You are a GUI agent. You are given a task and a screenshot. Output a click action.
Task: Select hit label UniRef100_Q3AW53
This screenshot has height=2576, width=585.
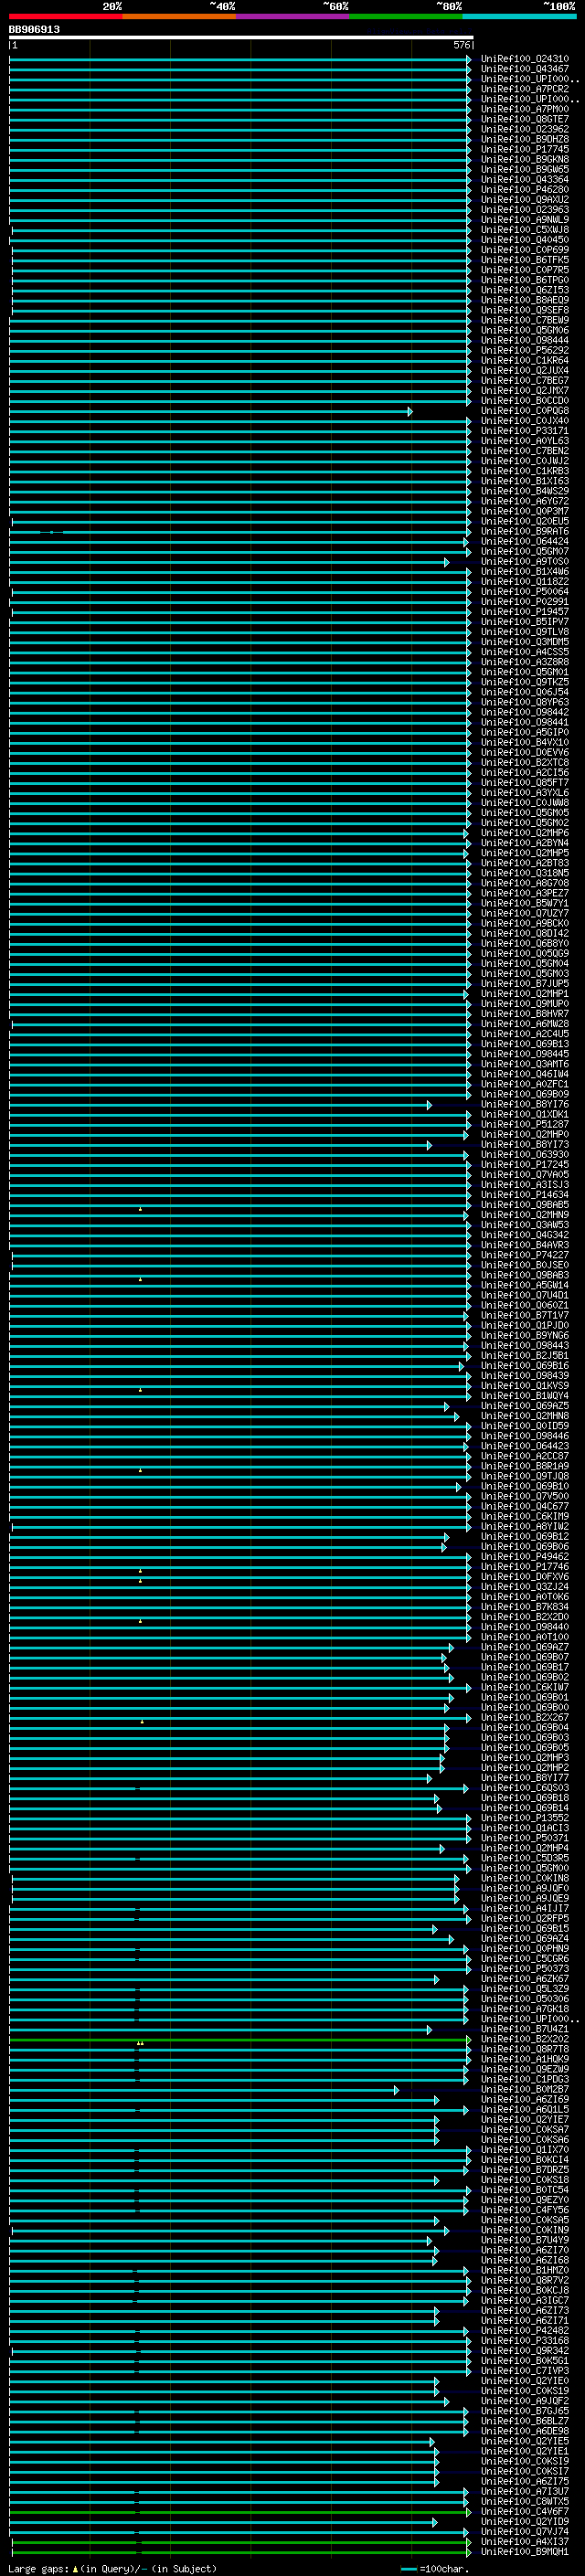tap(525, 1225)
